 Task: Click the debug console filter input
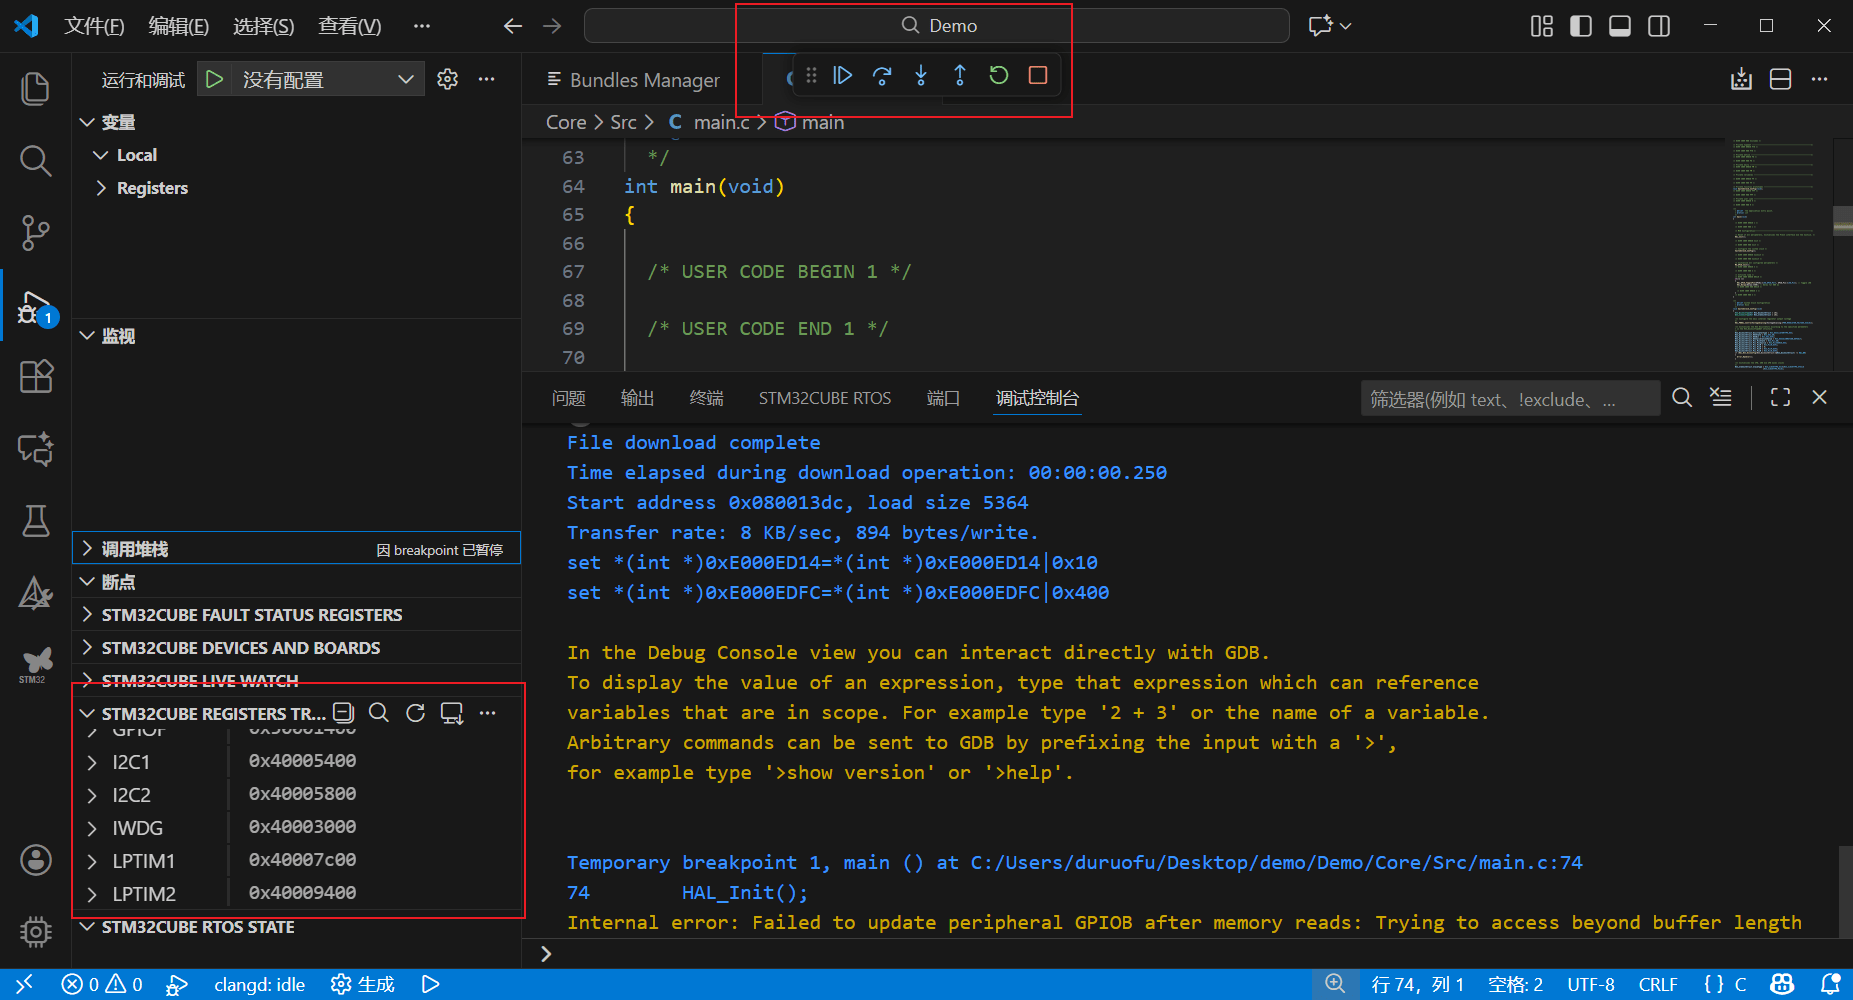[1508, 399]
